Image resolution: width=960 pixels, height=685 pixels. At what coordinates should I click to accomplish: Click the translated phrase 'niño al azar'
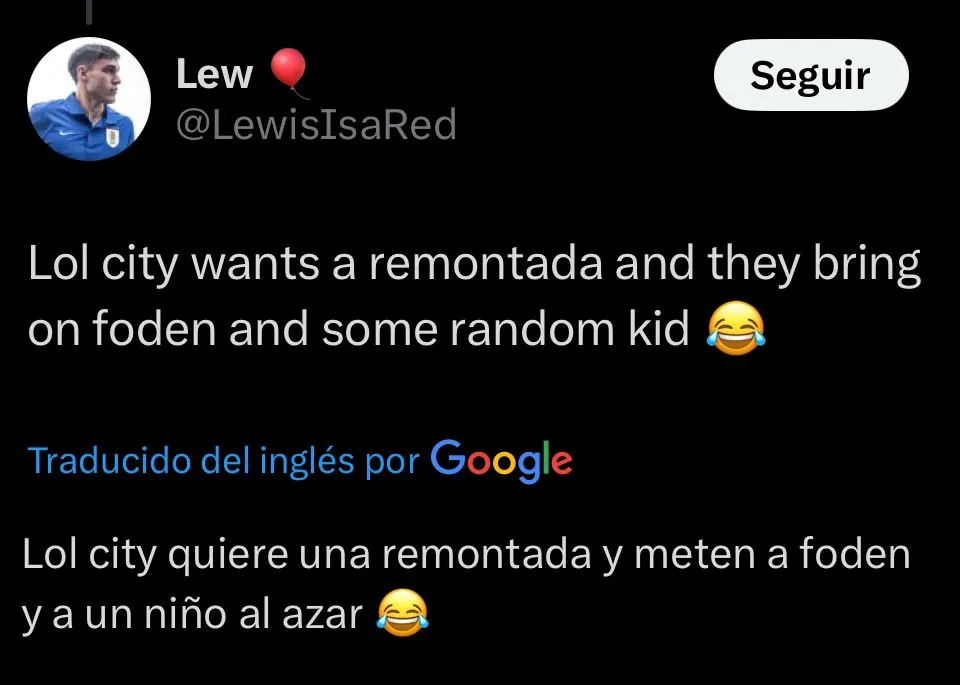coord(254,614)
